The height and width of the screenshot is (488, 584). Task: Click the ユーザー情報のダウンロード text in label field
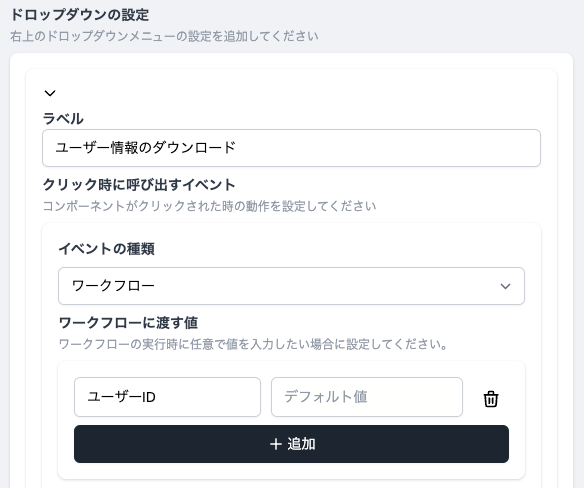click(x=146, y=148)
